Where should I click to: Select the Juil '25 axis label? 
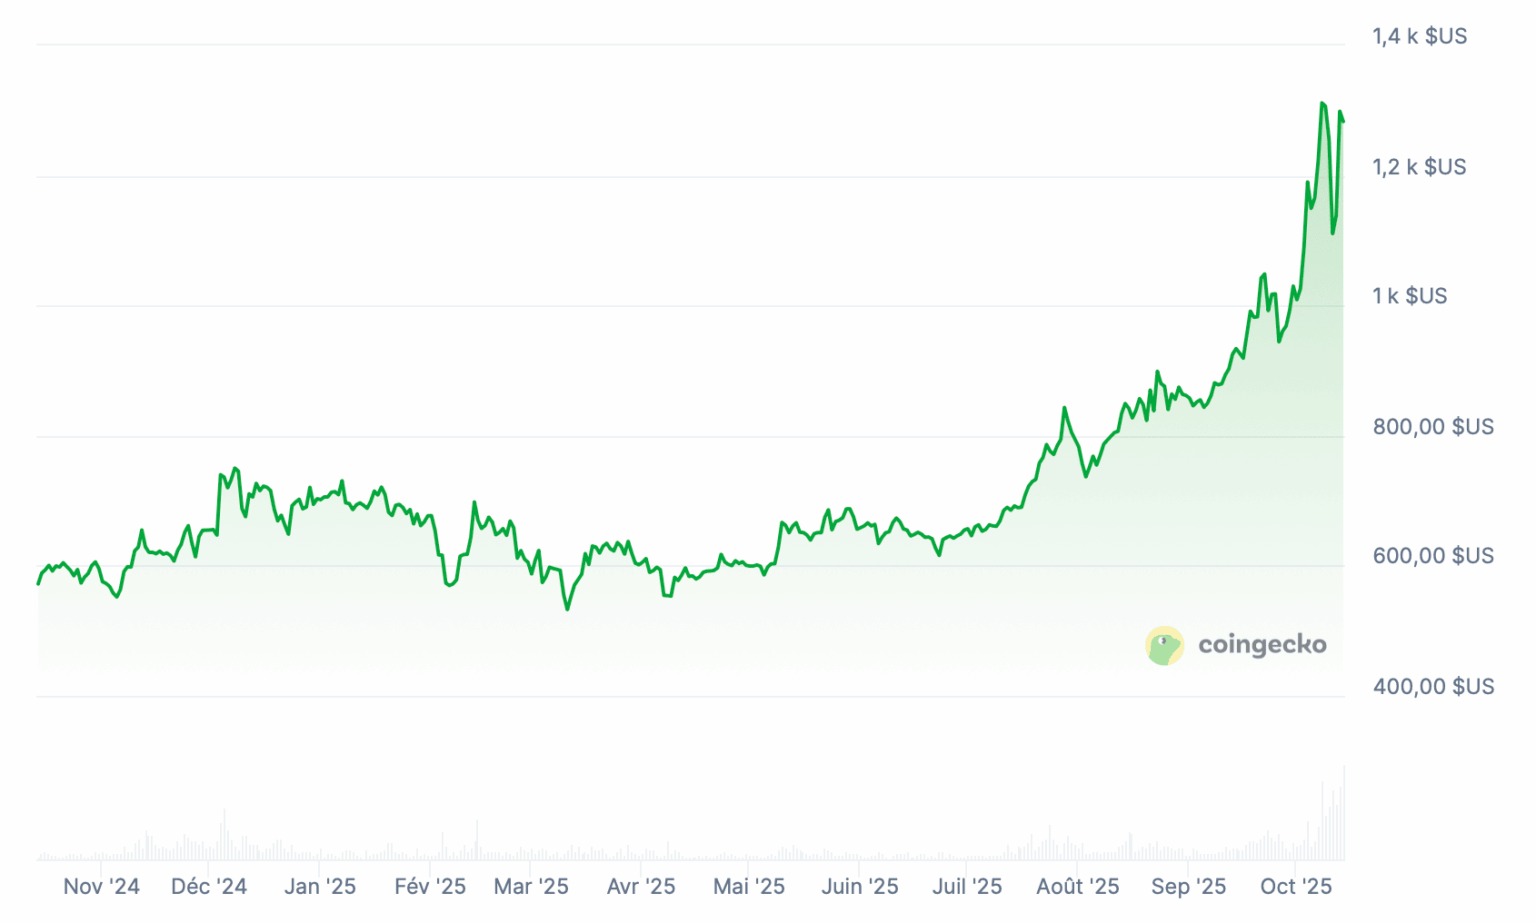[967, 886]
